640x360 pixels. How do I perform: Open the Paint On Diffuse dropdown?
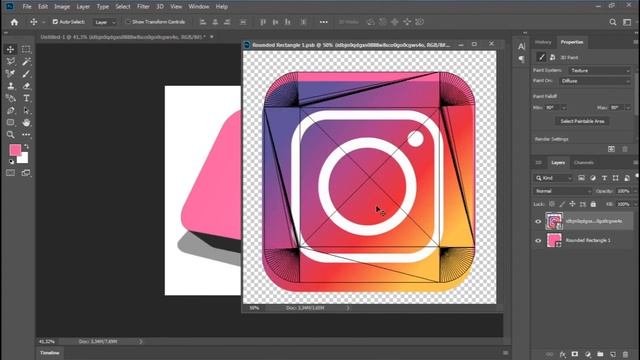point(596,81)
